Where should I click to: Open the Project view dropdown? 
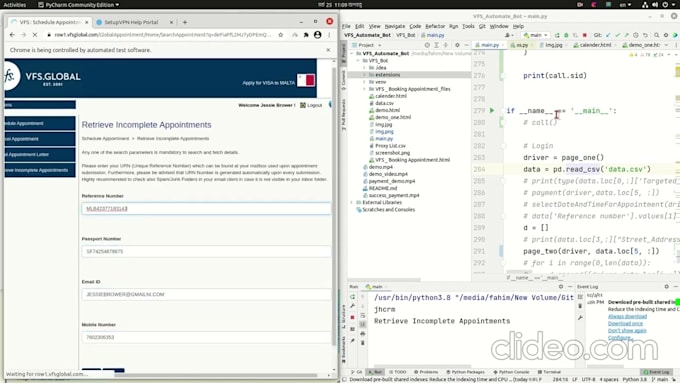click(x=367, y=45)
